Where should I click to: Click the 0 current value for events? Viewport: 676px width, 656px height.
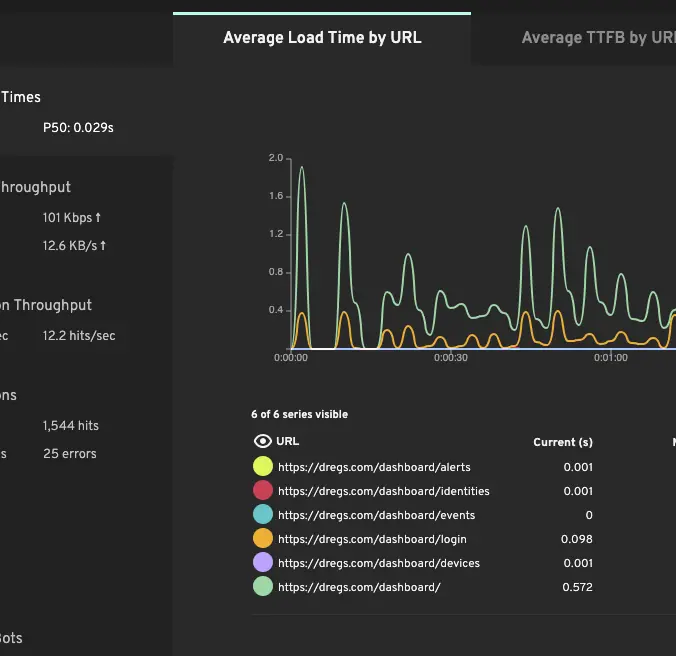[x=589, y=515]
